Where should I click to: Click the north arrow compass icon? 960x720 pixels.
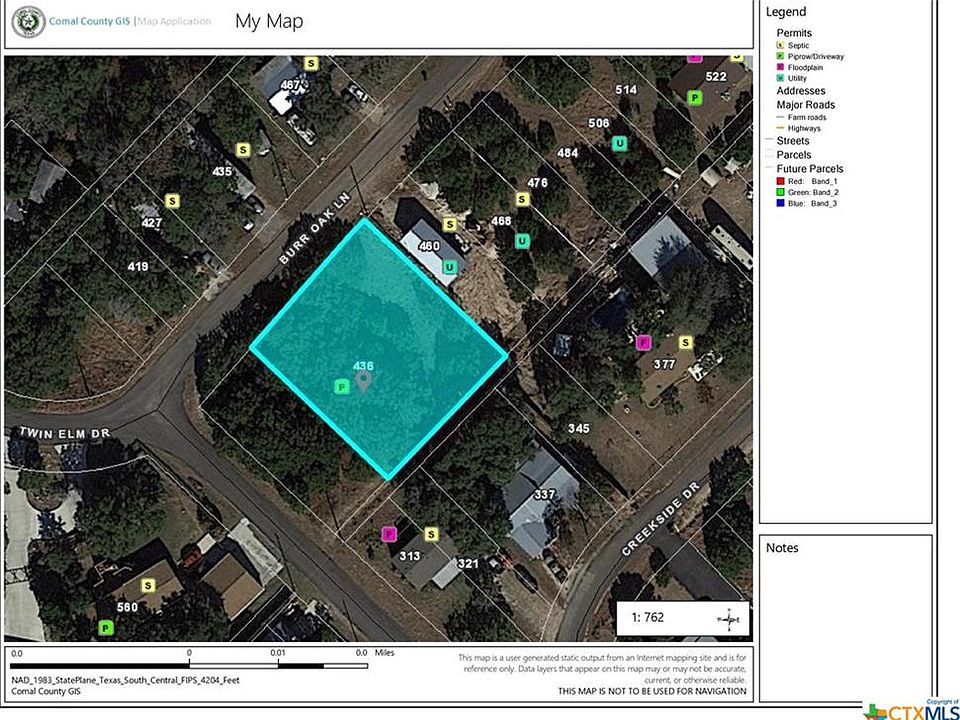point(728,620)
